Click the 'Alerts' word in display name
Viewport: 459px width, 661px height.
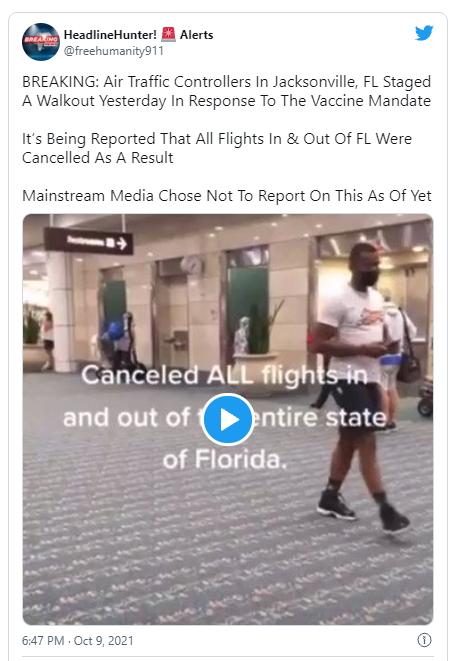point(196,35)
